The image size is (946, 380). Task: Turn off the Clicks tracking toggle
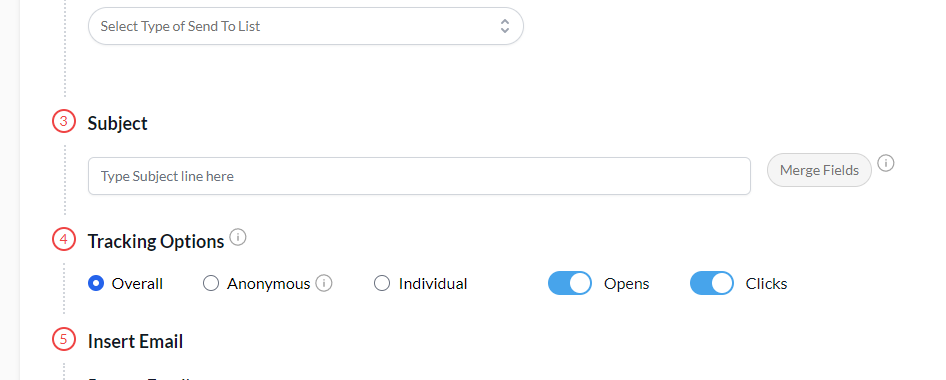712,283
